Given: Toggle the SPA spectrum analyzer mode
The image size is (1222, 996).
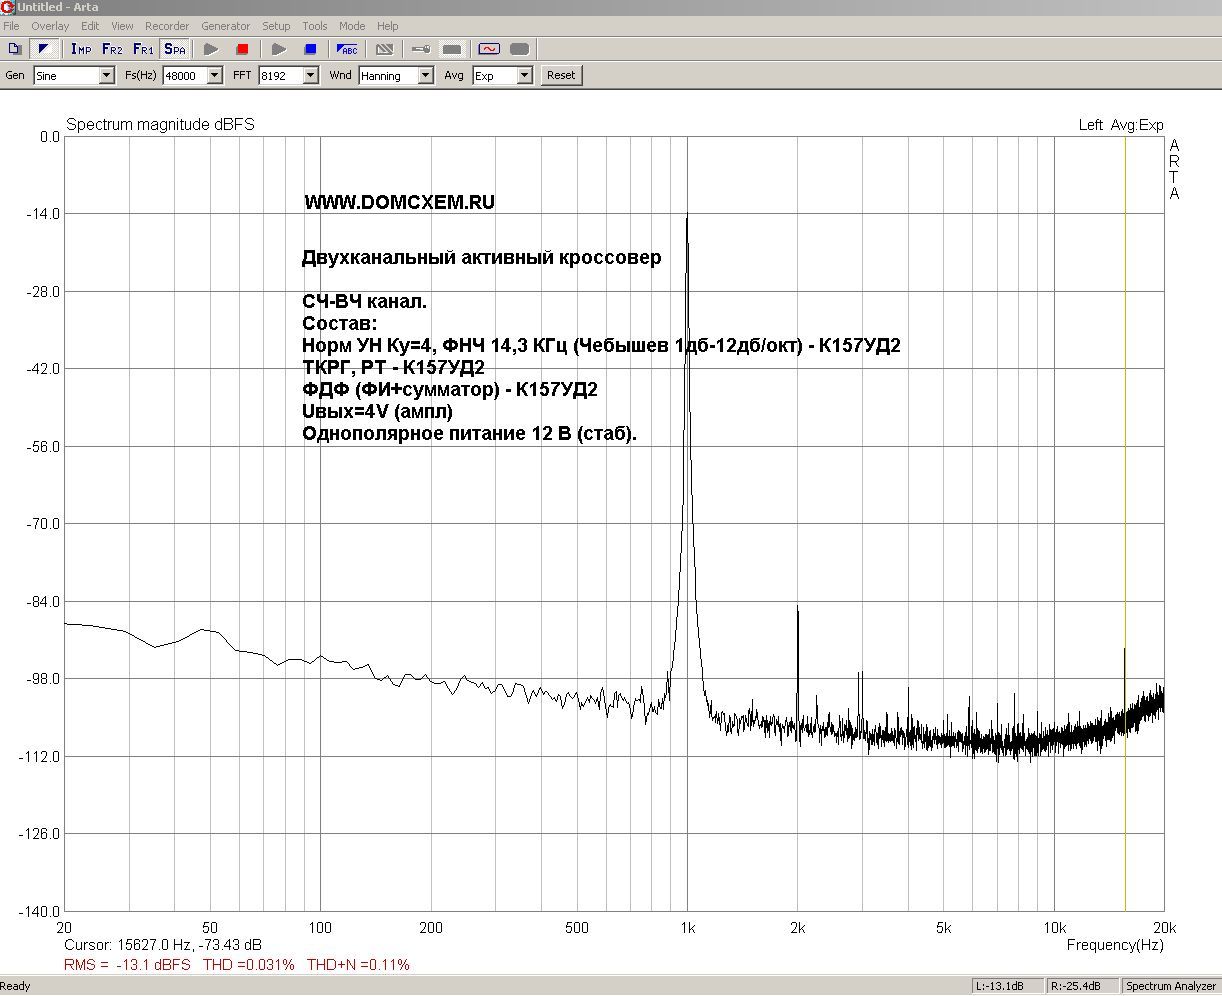Looking at the screenshot, I should coord(175,49).
